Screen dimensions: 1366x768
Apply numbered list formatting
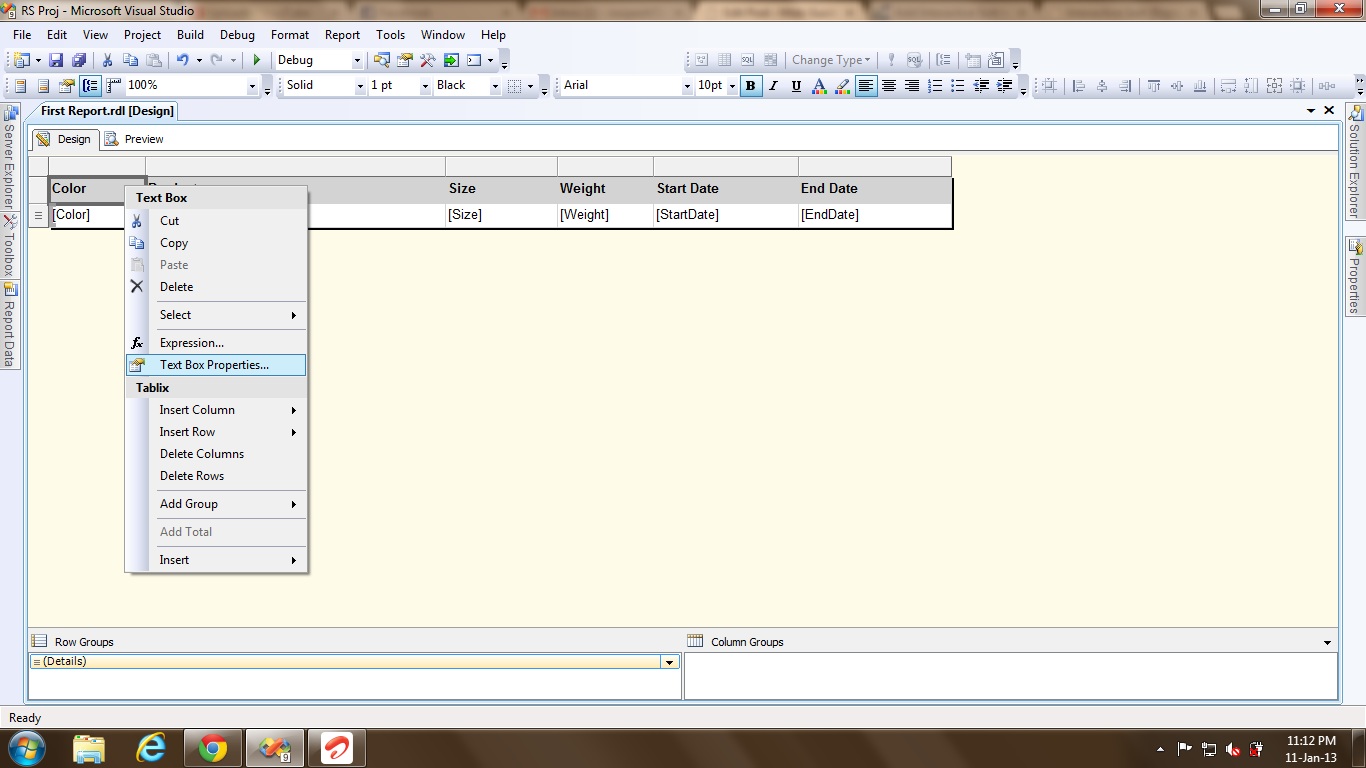(x=935, y=86)
